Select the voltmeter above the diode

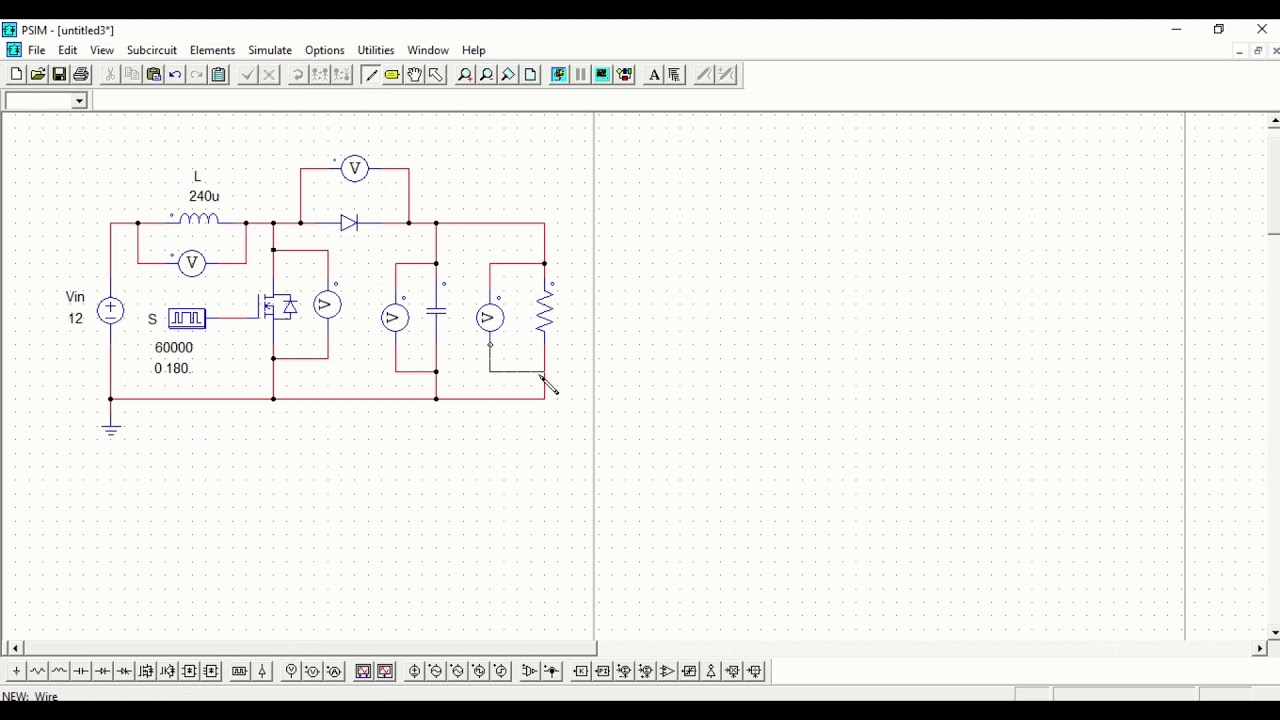[x=354, y=169]
